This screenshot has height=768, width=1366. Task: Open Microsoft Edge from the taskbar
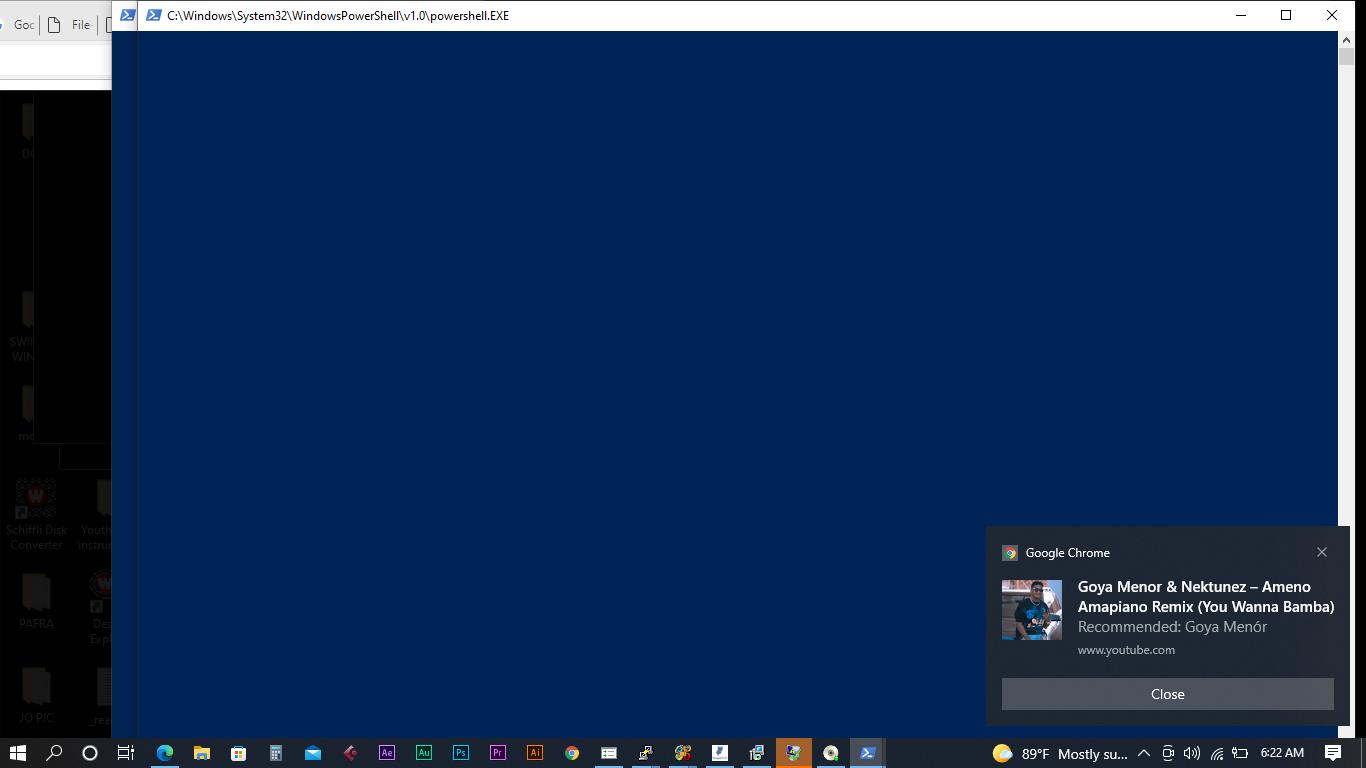click(x=165, y=753)
